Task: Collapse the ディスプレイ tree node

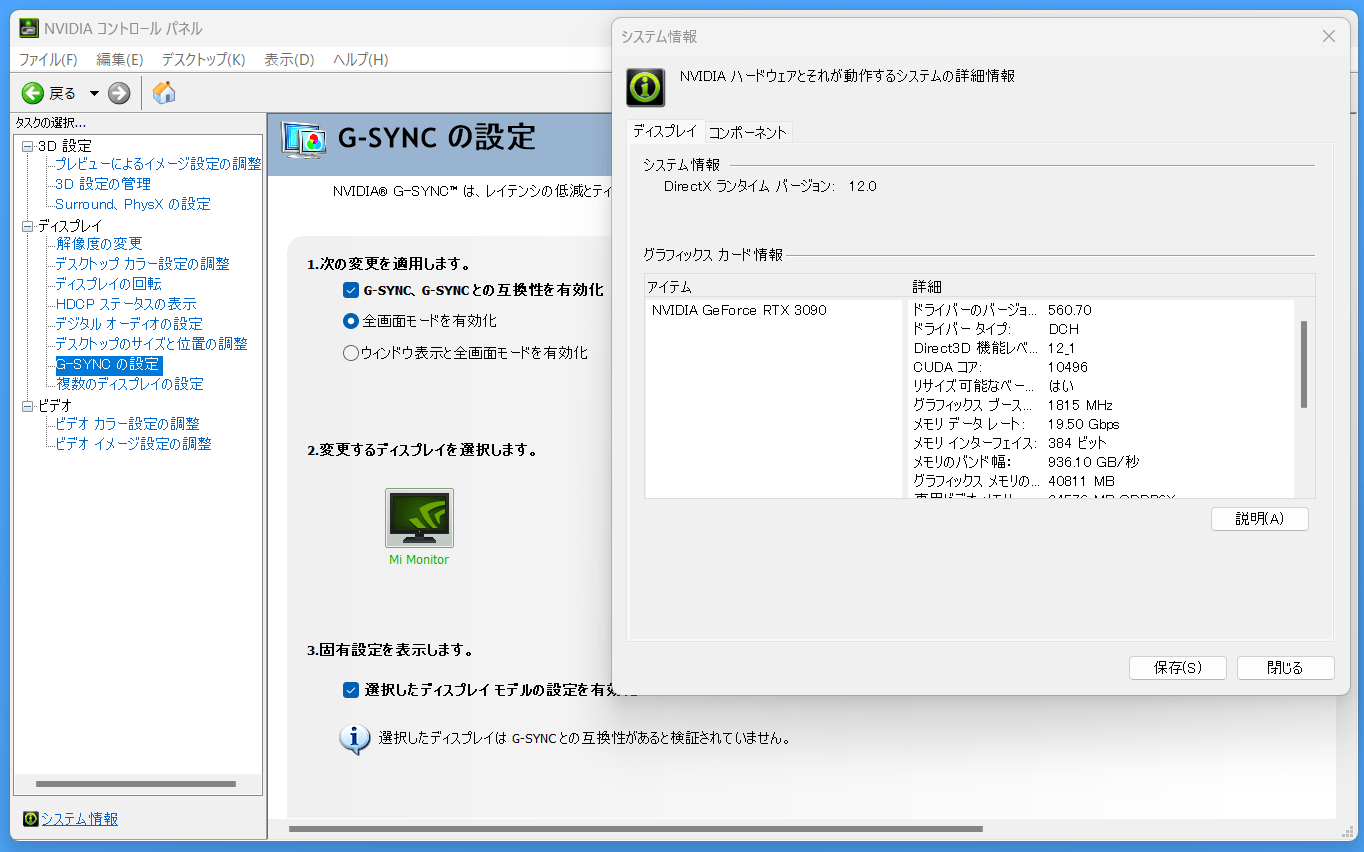Action: point(27,226)
